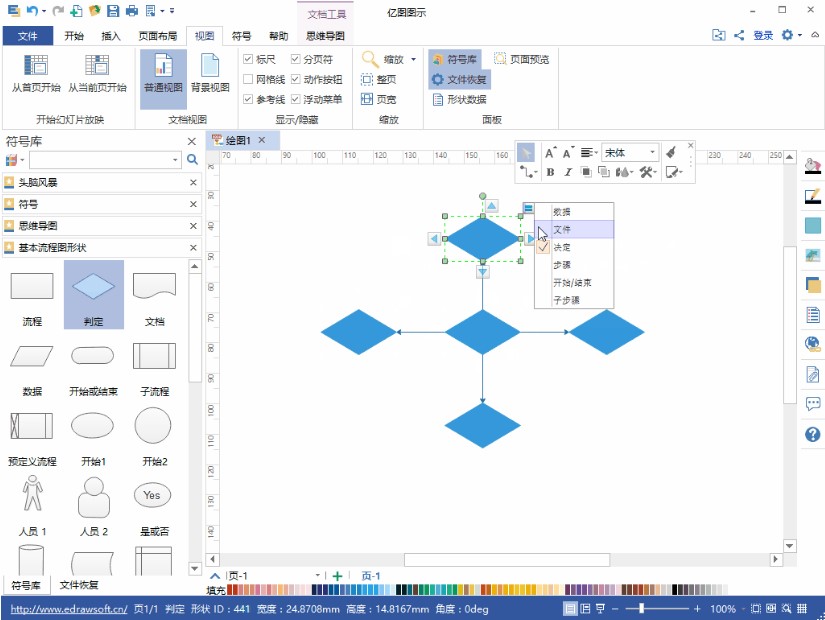Click the 登录 login button
This screenshot has height=620, width=825.
pos(762,33)
